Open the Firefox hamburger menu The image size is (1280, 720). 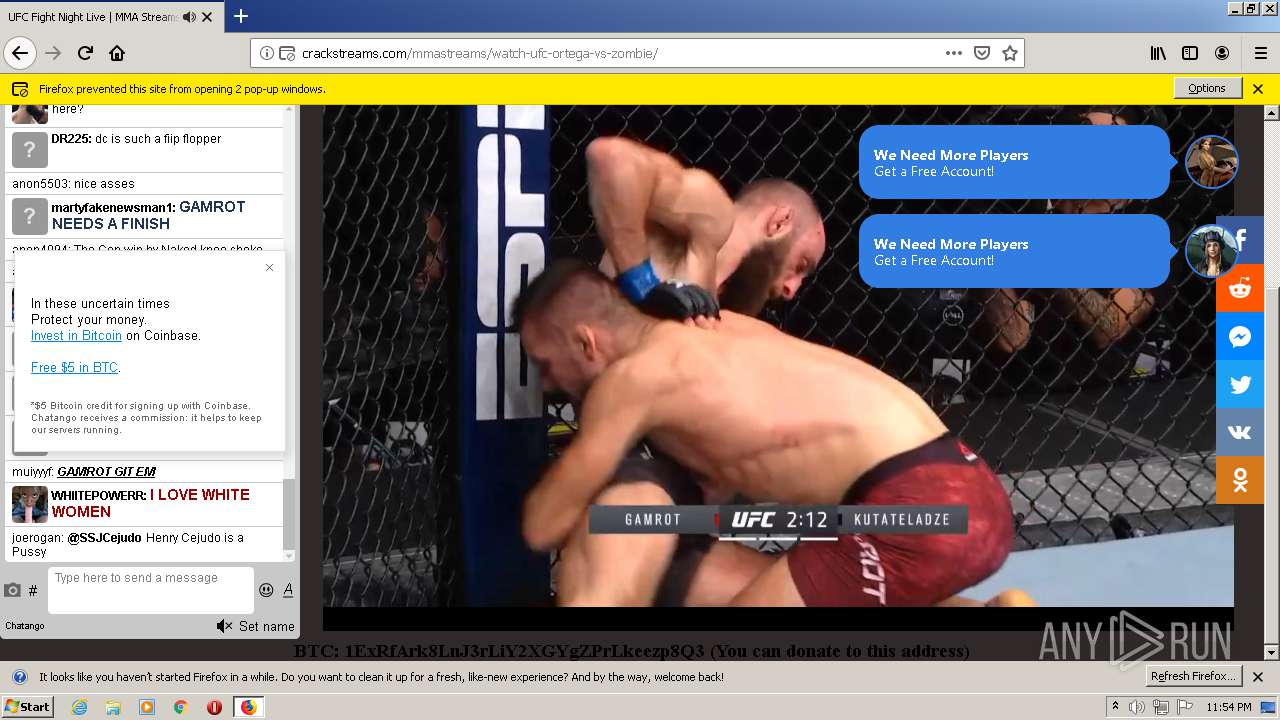pos(1260,53)
